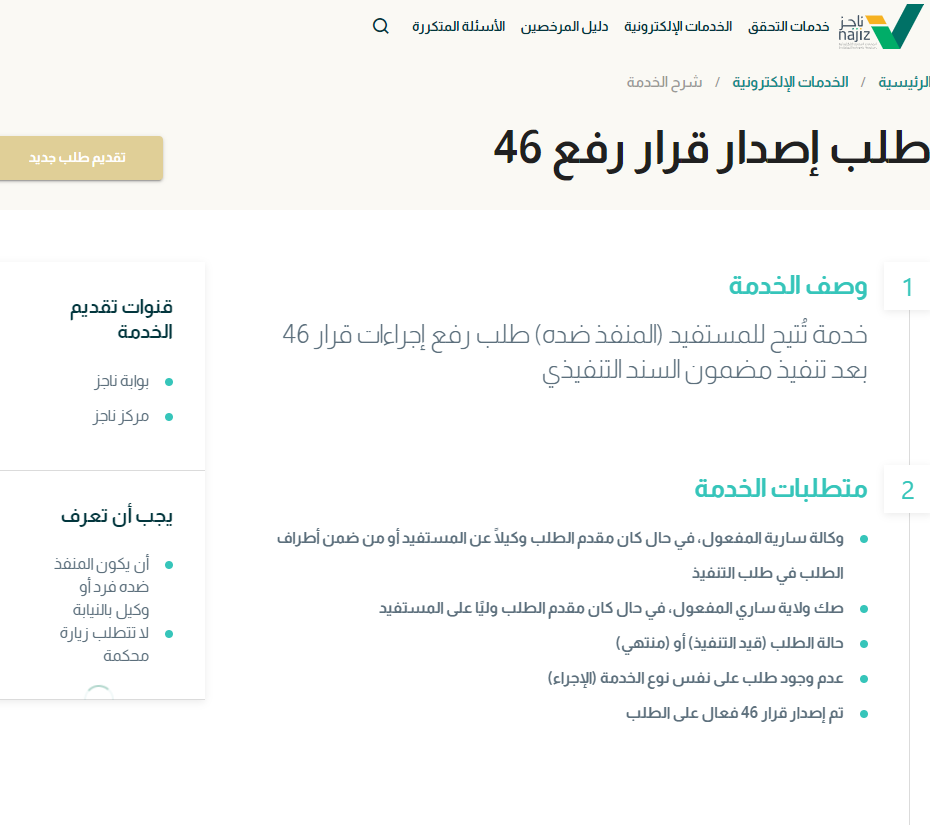Click the page title طلب إصدار قرار رفع 46
This screenshot has height=825, width=930.
pyautogui.click(x=711, y=148)
